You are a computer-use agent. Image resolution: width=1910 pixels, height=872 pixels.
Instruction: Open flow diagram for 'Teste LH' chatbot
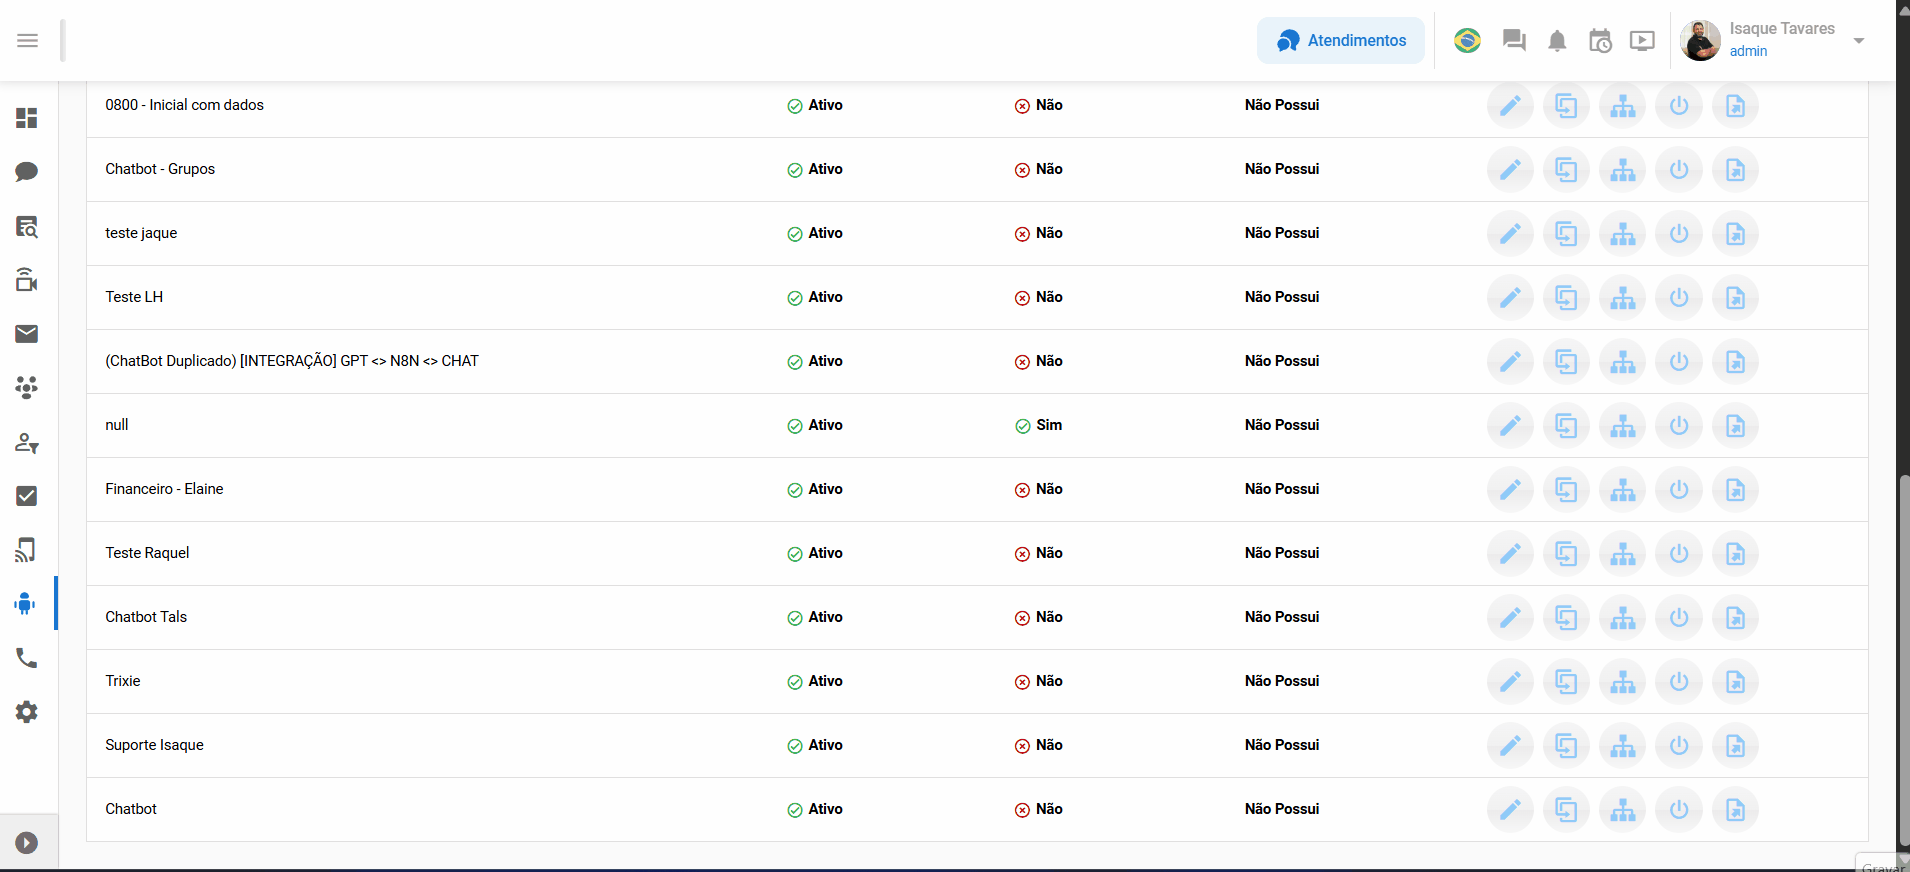click(x=1622, y=298)
